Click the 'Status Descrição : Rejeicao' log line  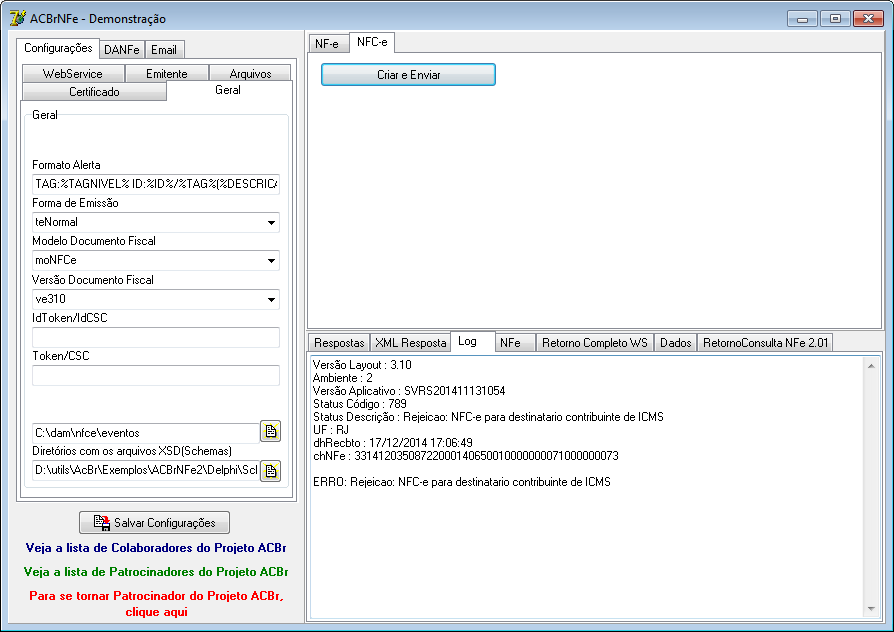(488, 417)
